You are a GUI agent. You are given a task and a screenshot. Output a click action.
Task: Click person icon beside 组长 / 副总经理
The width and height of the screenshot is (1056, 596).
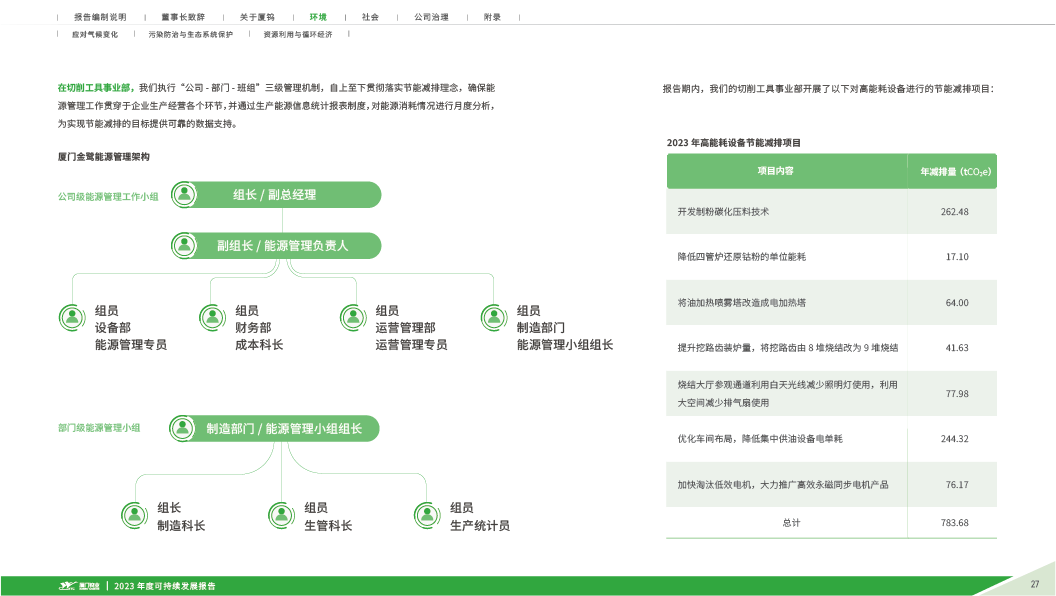click(184, 195)
